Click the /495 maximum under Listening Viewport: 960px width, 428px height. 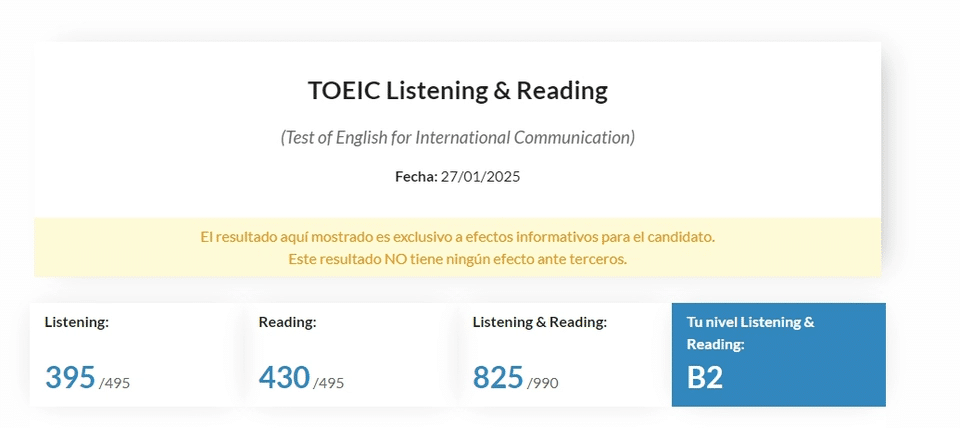coord(114,383)
